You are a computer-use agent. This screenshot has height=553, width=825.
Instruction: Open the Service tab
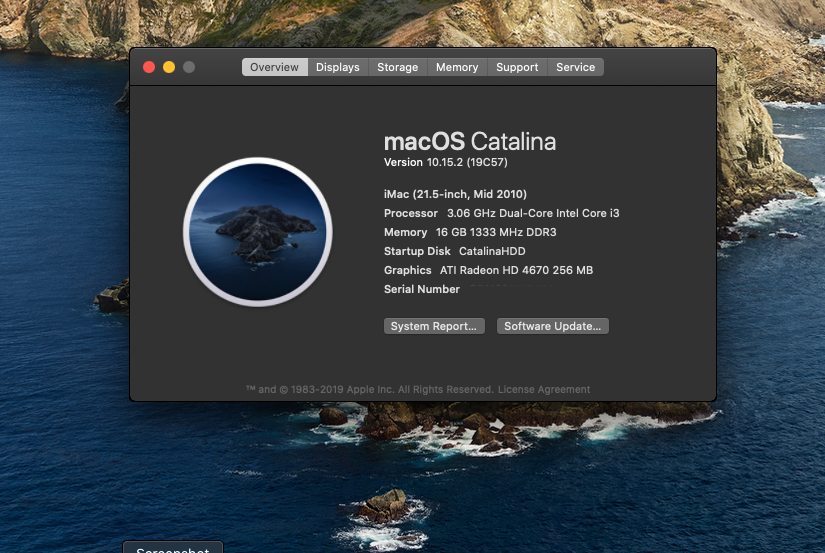click(576, 67)
